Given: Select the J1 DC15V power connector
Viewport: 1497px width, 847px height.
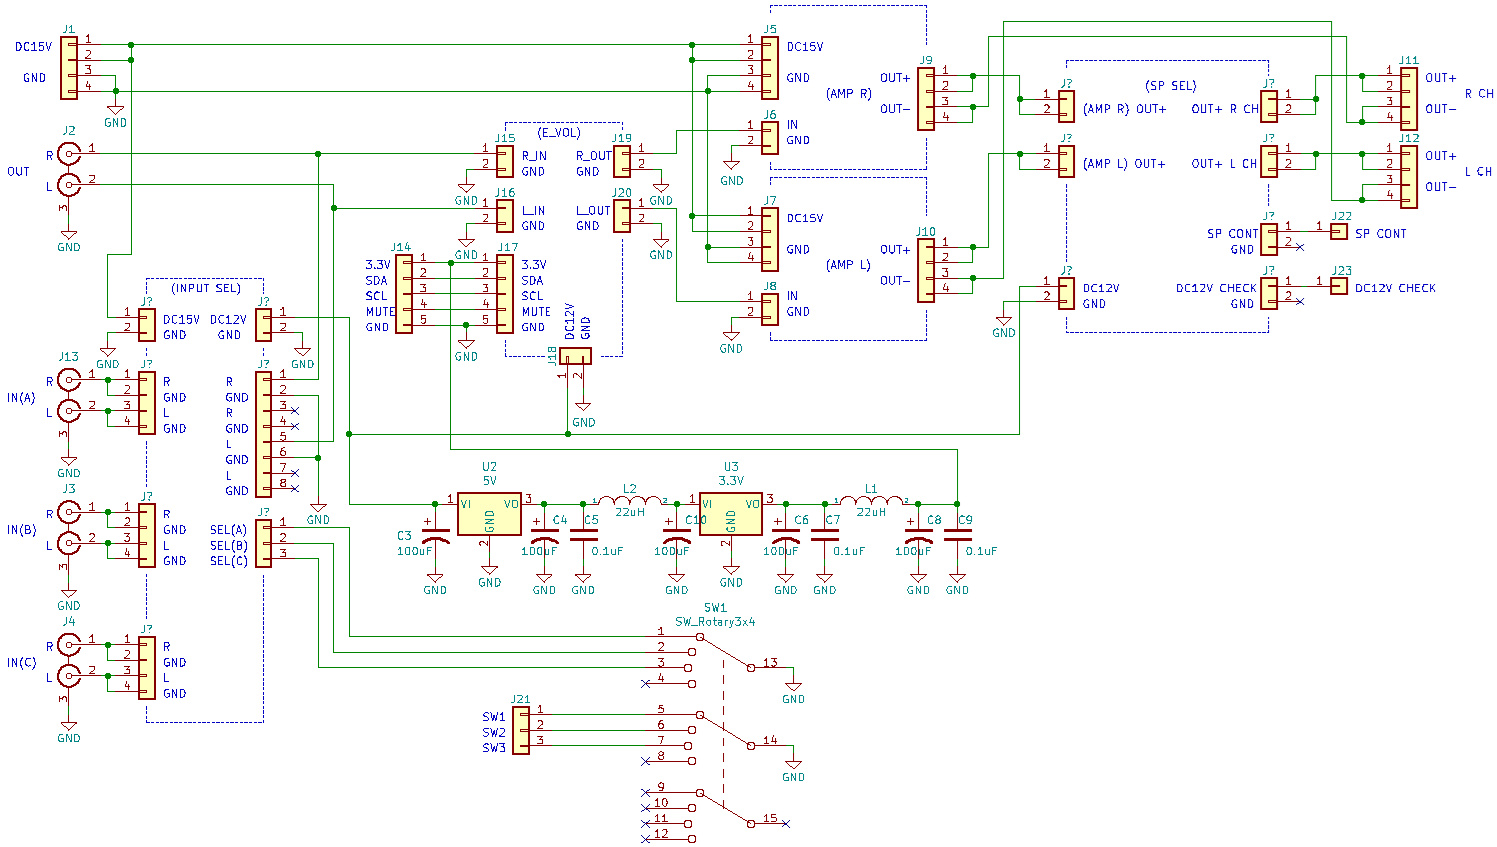Looking at the screenshot, I should point(69,68).
